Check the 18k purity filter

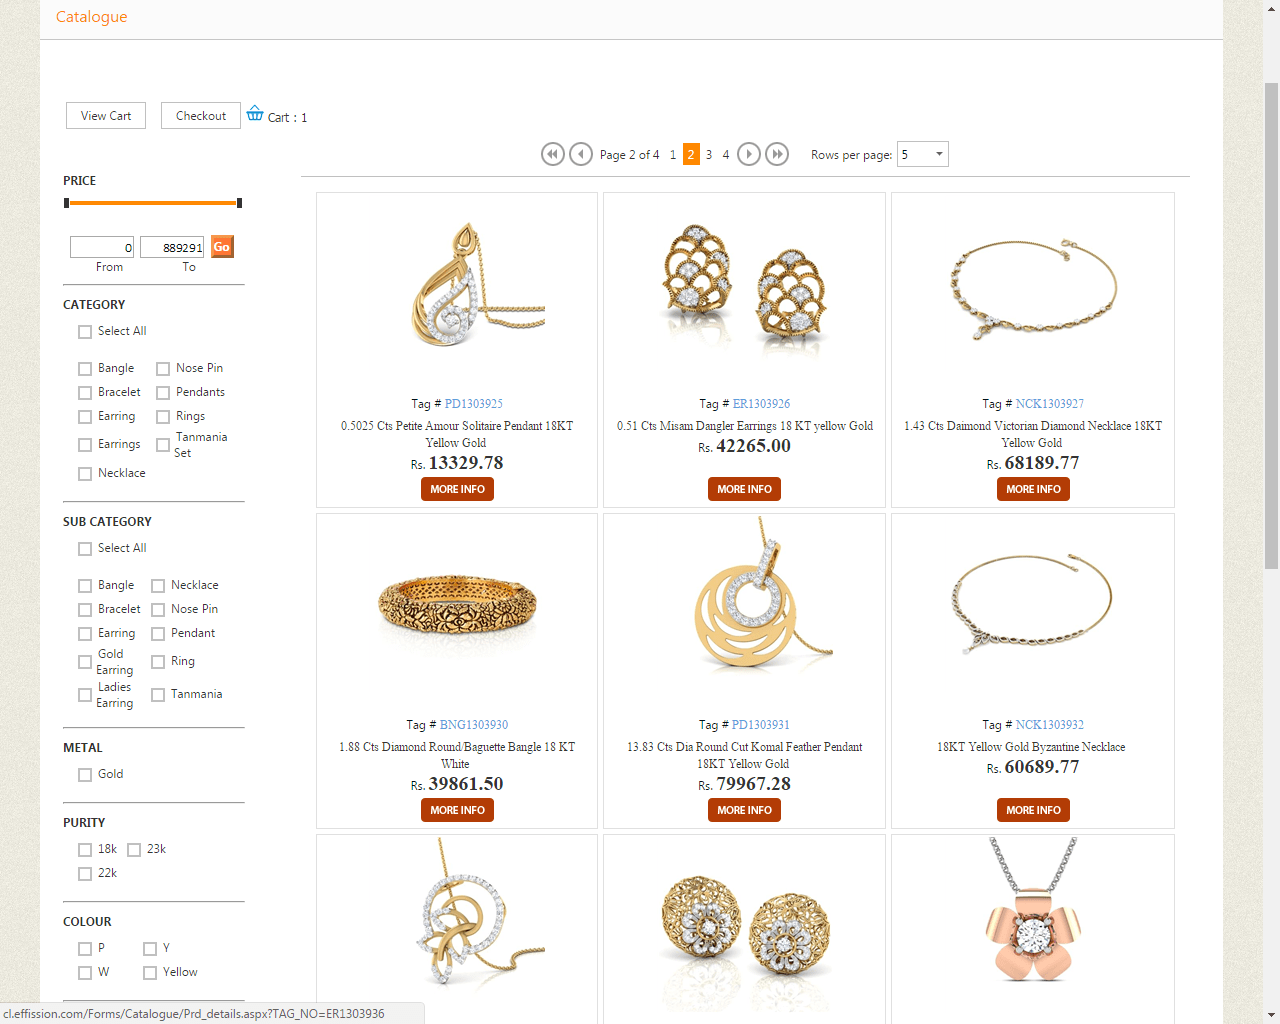coord(85,849)
